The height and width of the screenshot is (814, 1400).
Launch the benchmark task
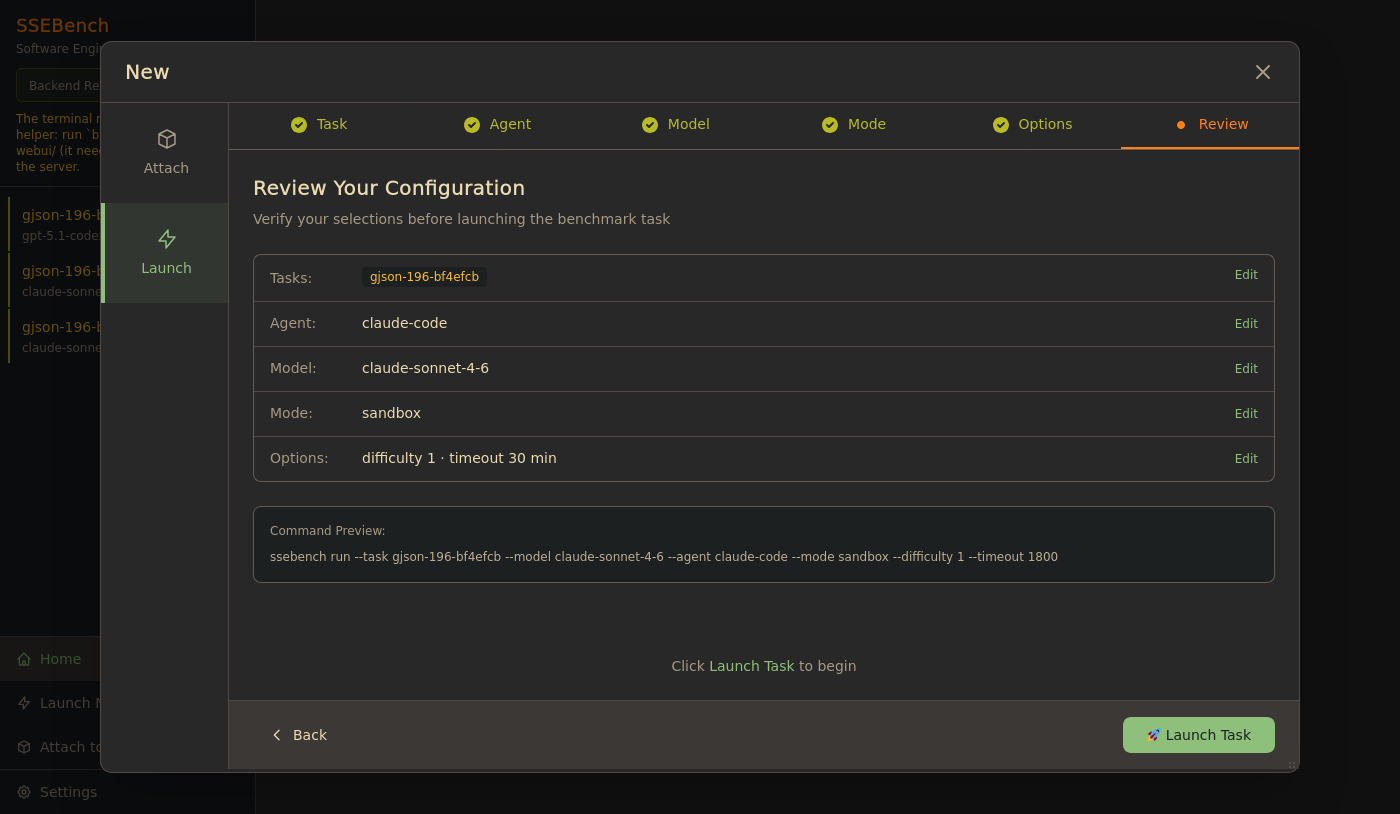[1199, 735]
